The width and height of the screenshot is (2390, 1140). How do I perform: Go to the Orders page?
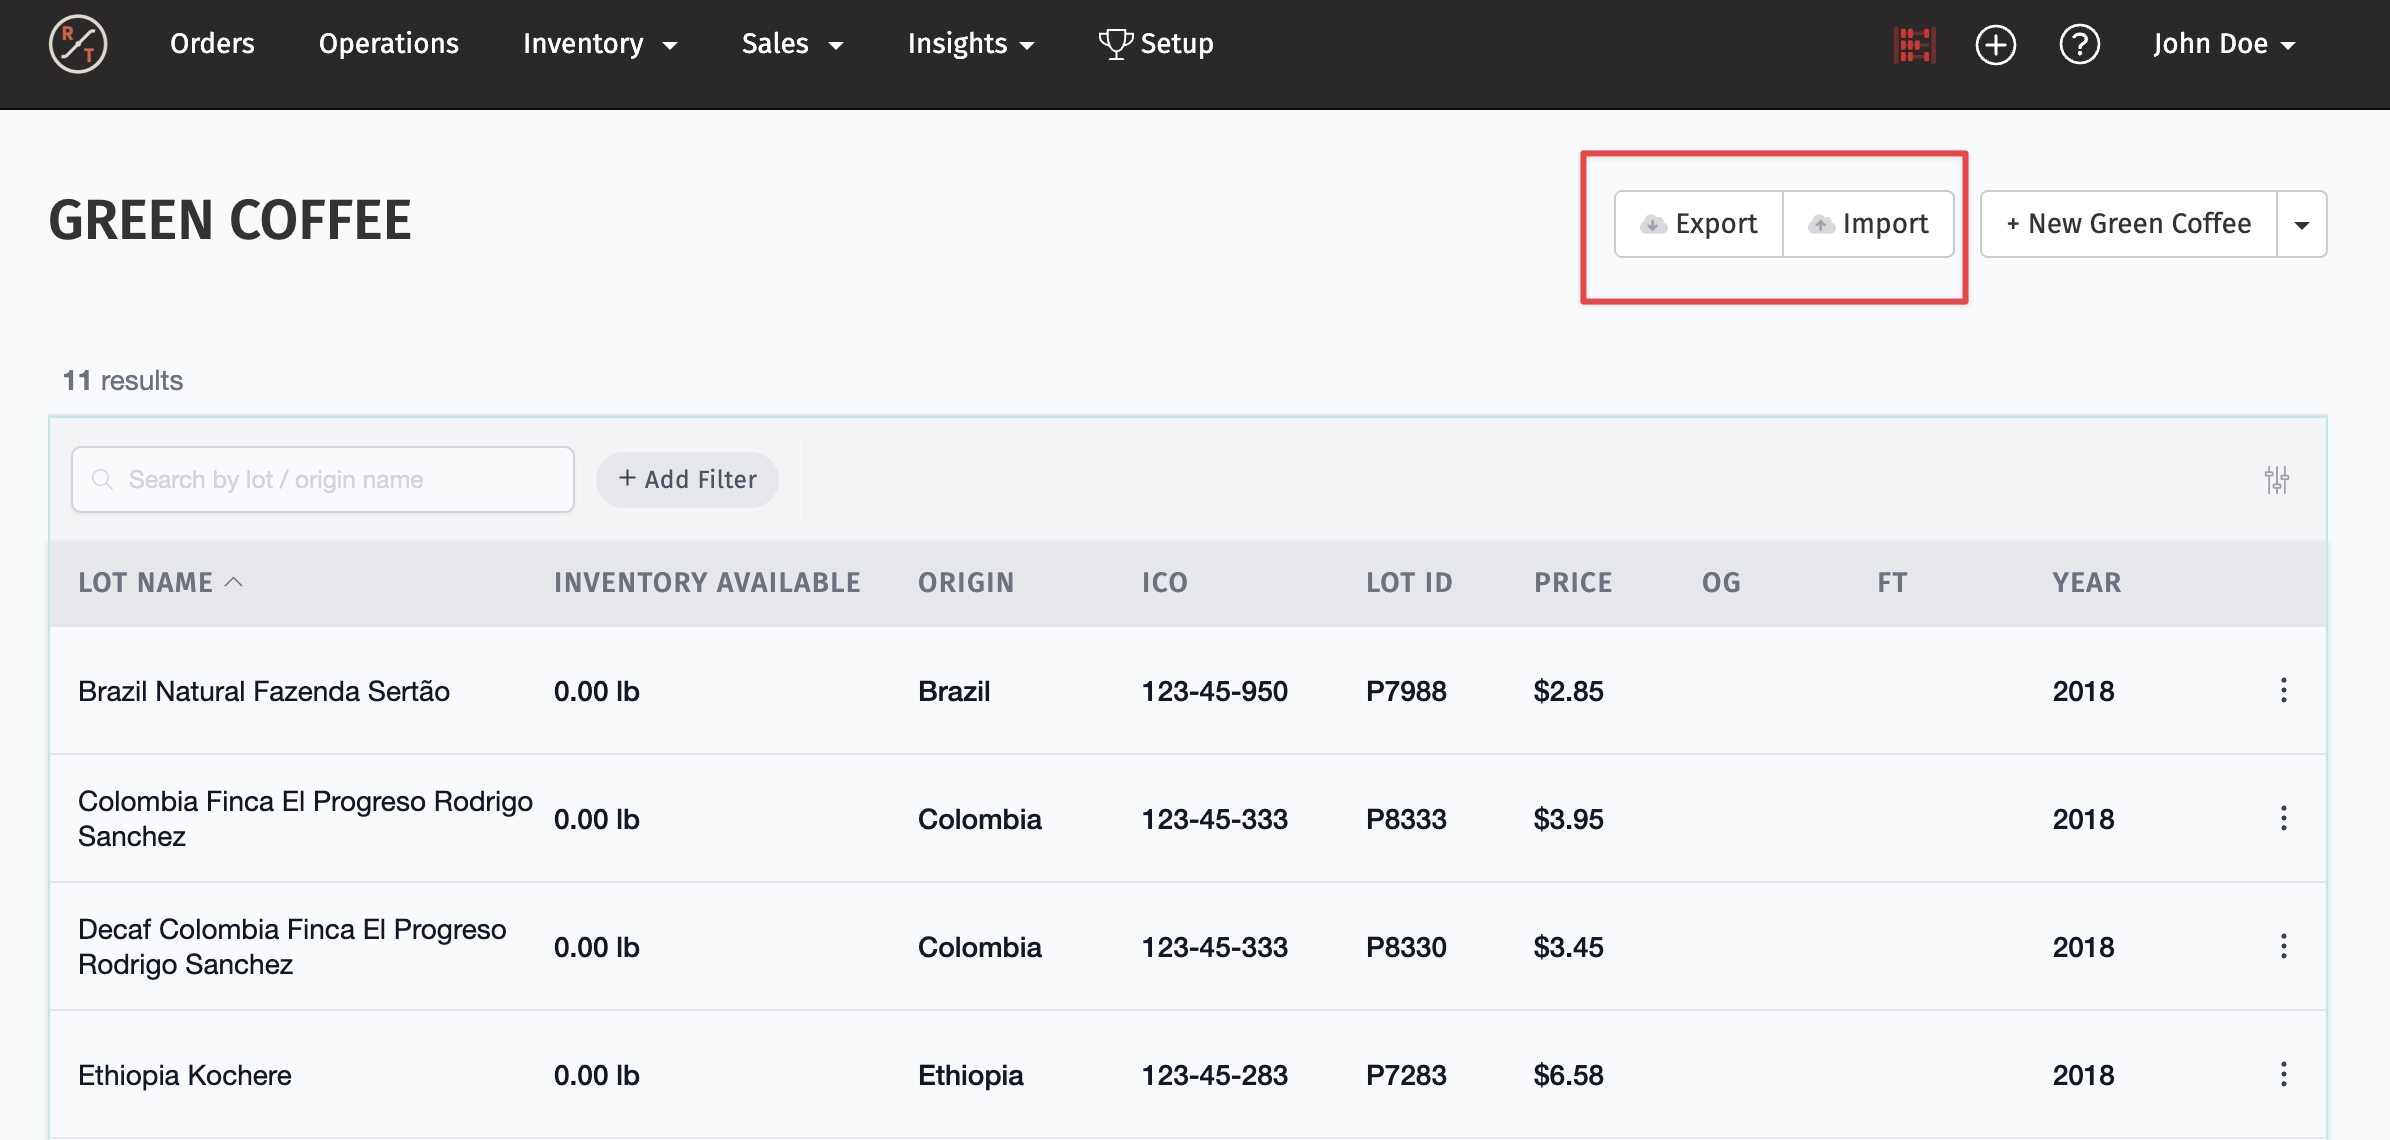coord(212,44)
